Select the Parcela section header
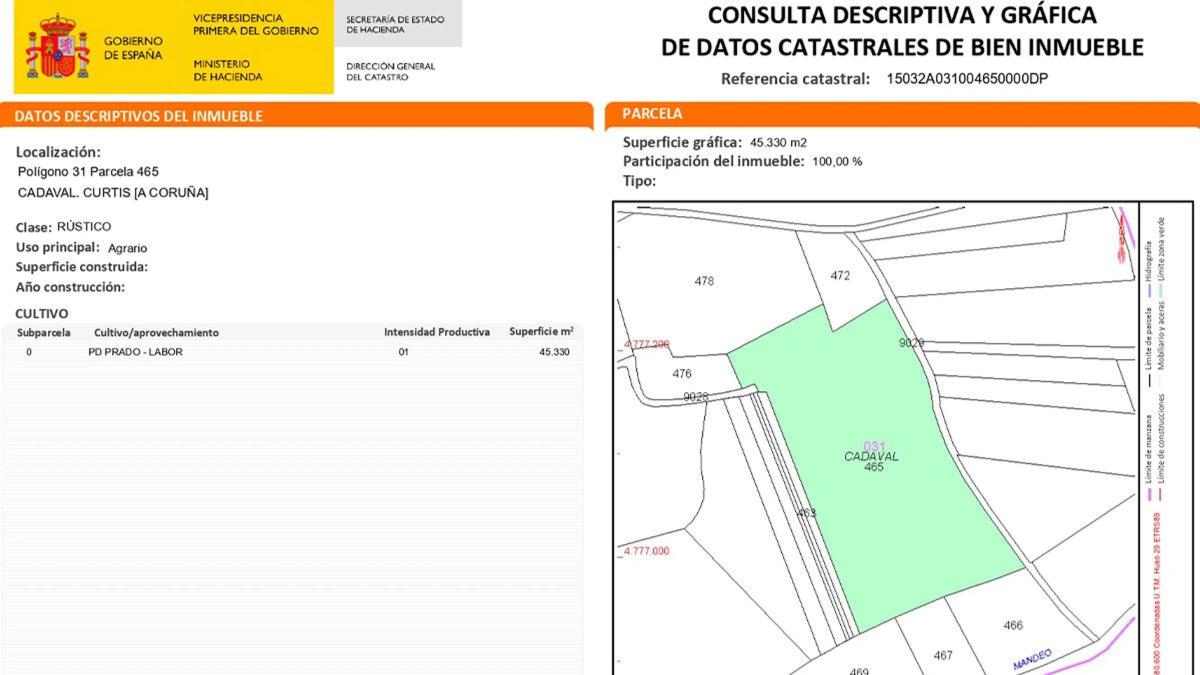This screenshot has width=1200, height=675. 652,114
